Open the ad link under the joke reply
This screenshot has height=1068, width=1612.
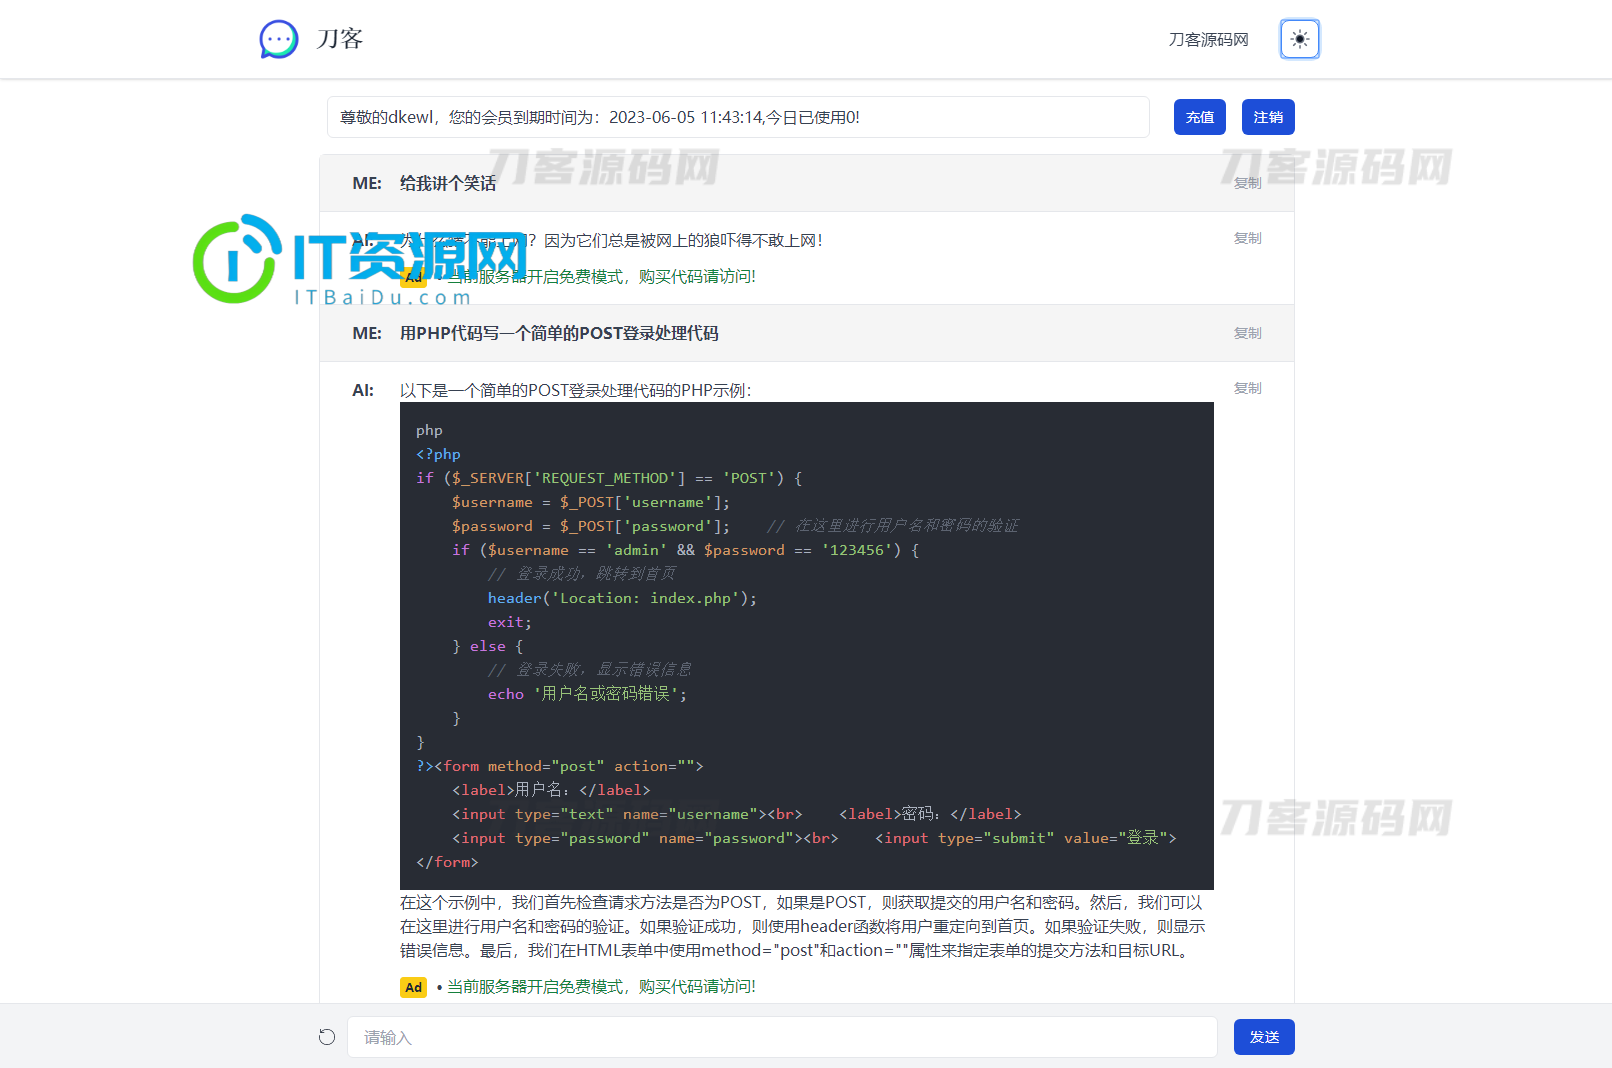tap(600, 277)
